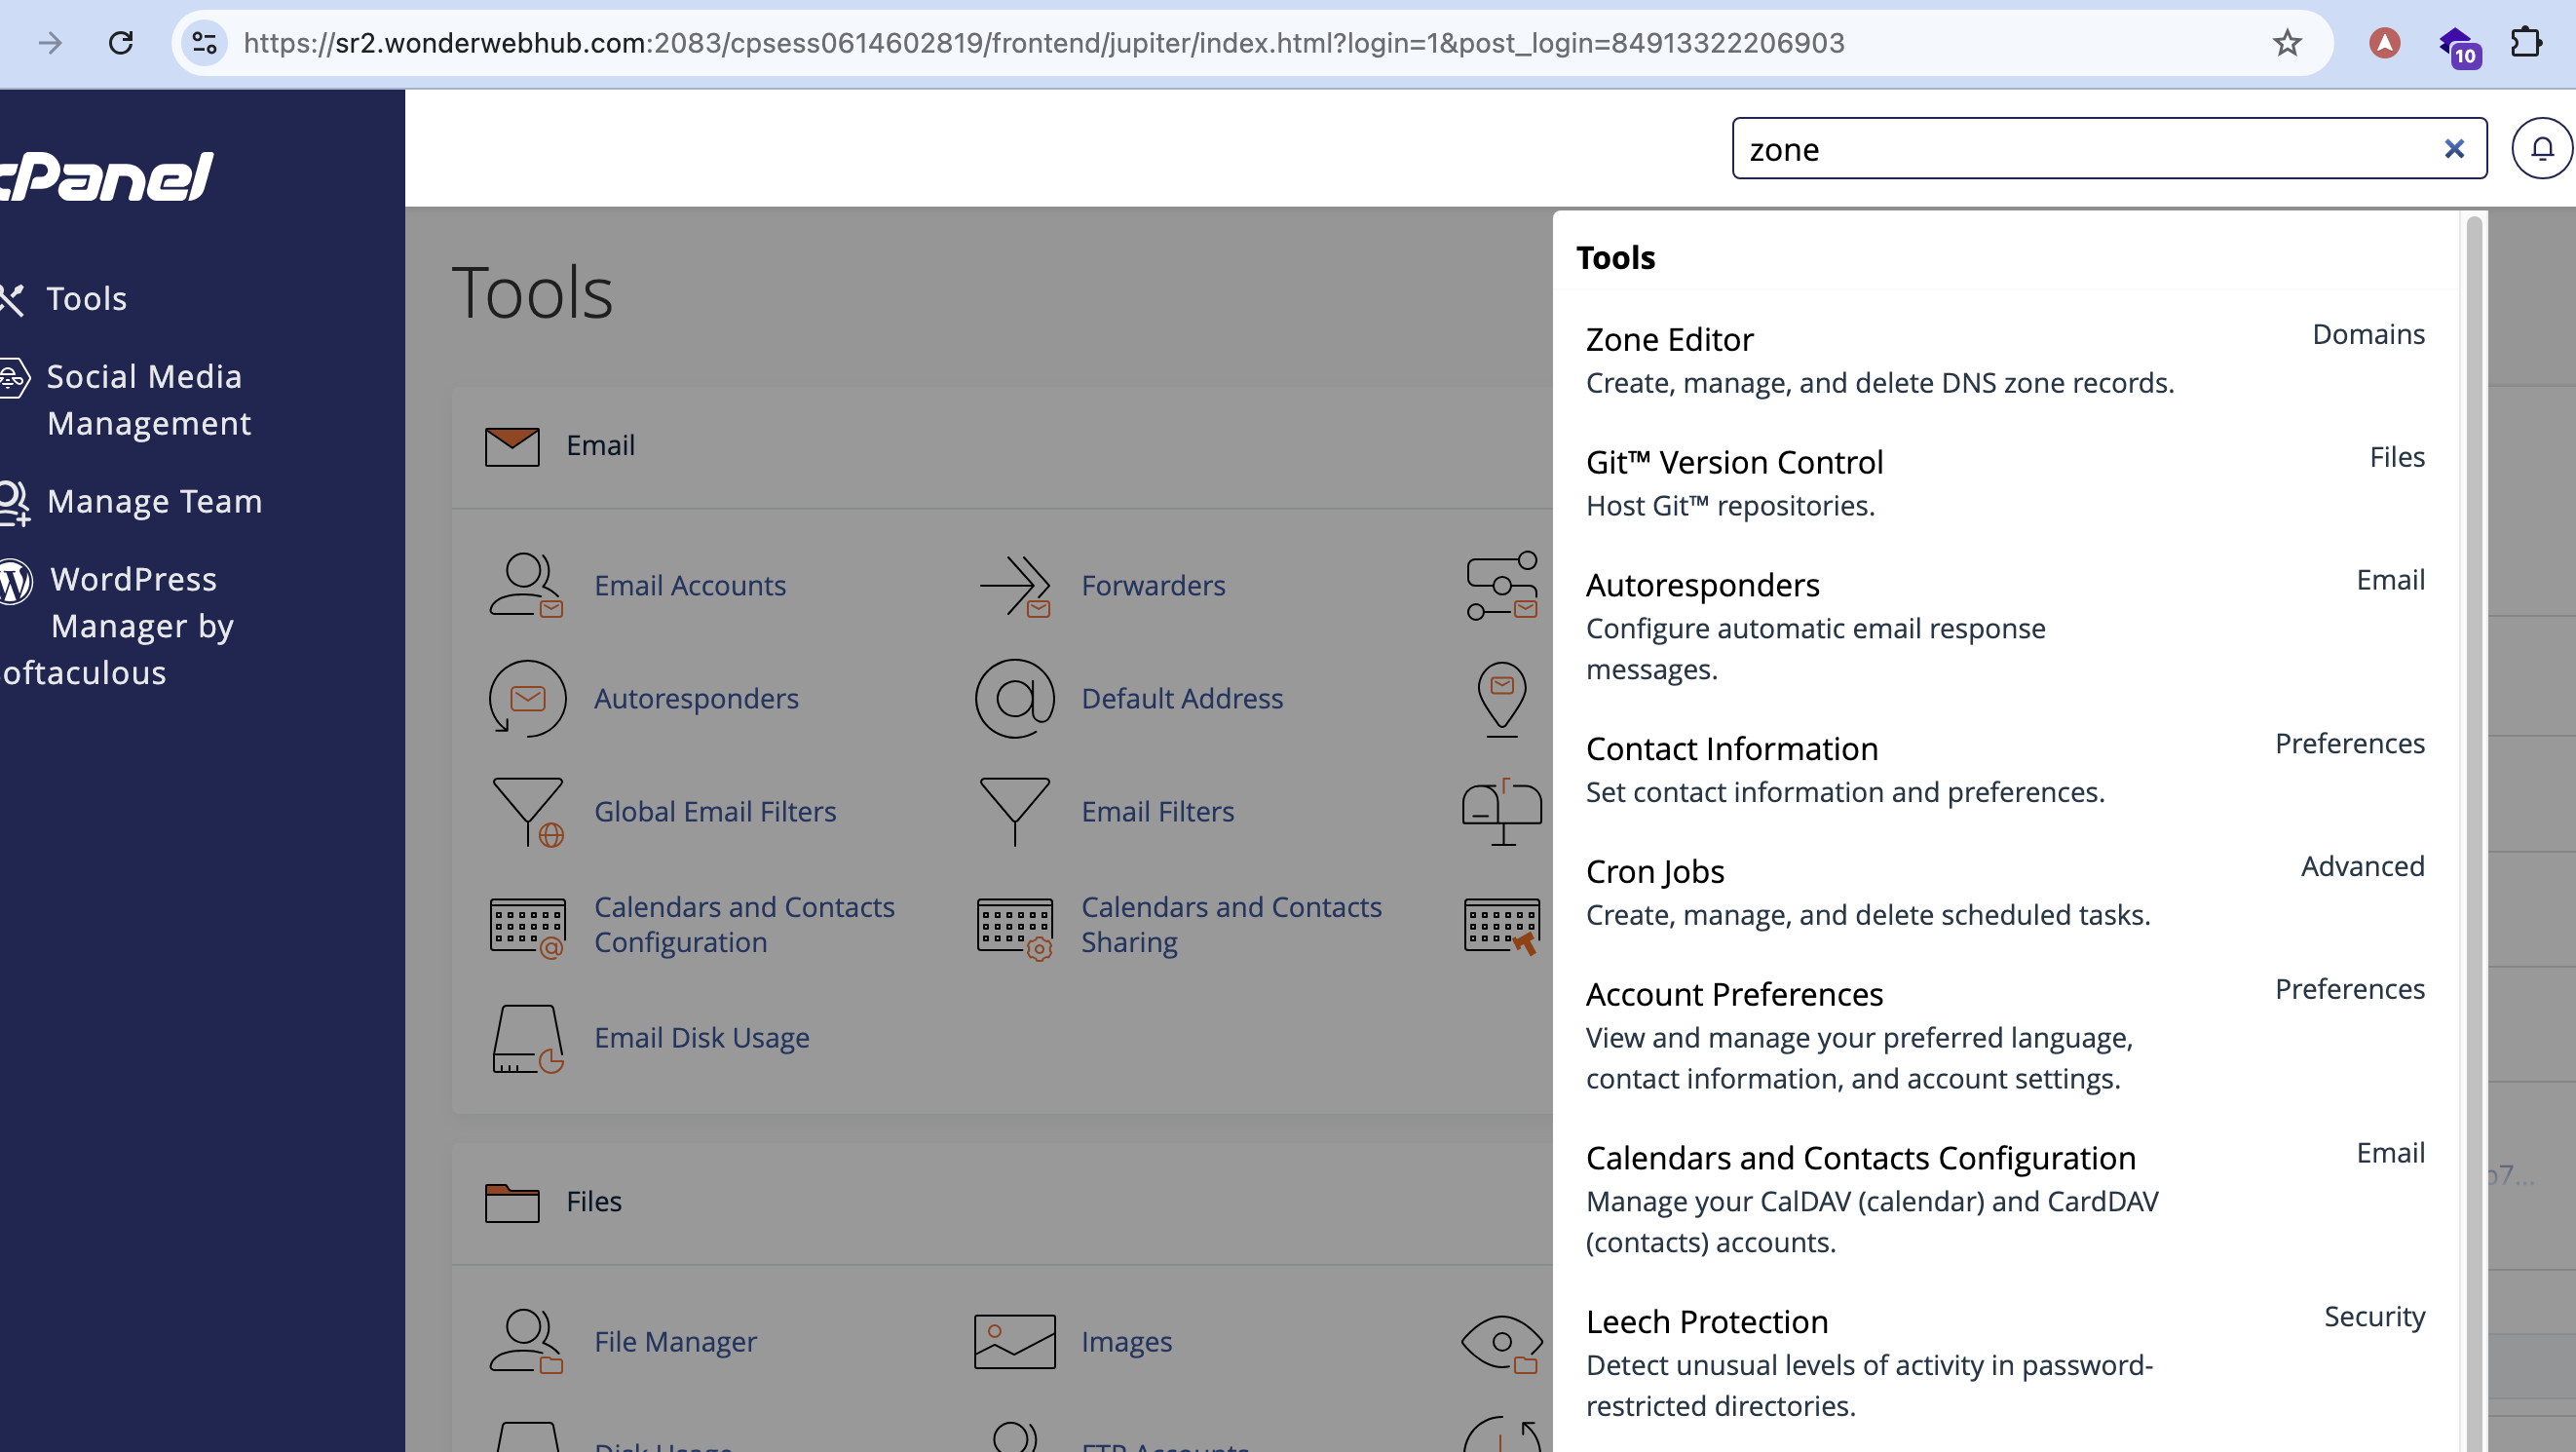Collapse the Email section header

[x=600, y=446]
